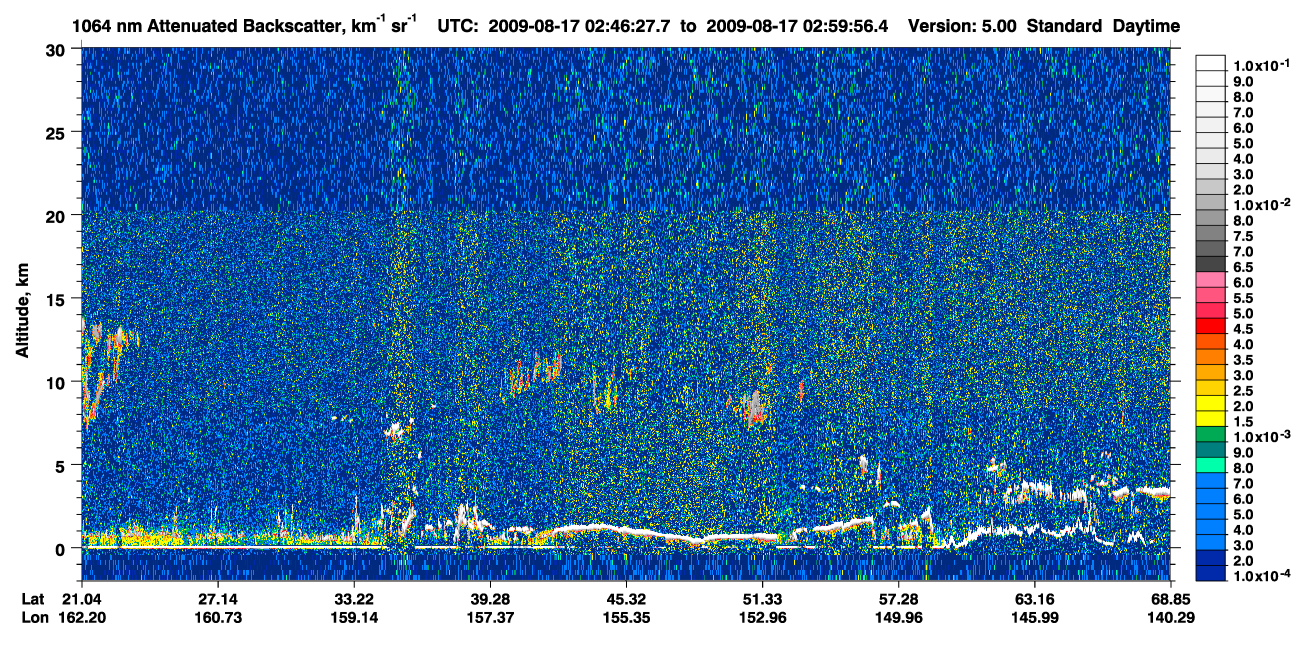Screen dimensions: 1300x667
Task: Pick the white swatch beside 1.0x10-1
Action: tap(1210, 63)
